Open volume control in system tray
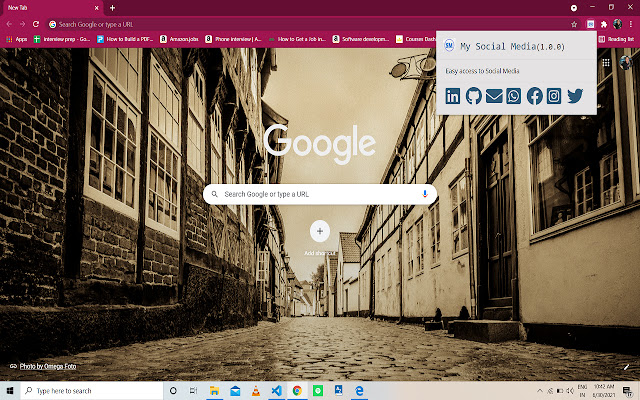This screenshot has width=640, height=400. 570,391
